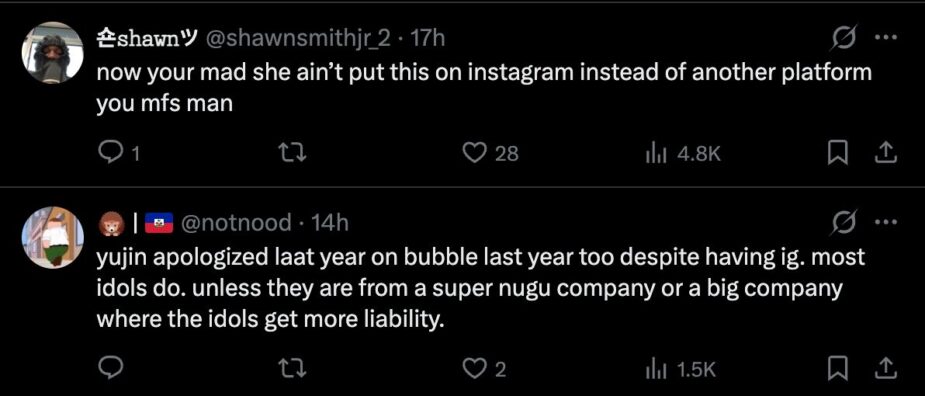Viewport: 925px width, 396px height.
Task: Open more options menu on shawn's tweet
Action: click(887, 38)
